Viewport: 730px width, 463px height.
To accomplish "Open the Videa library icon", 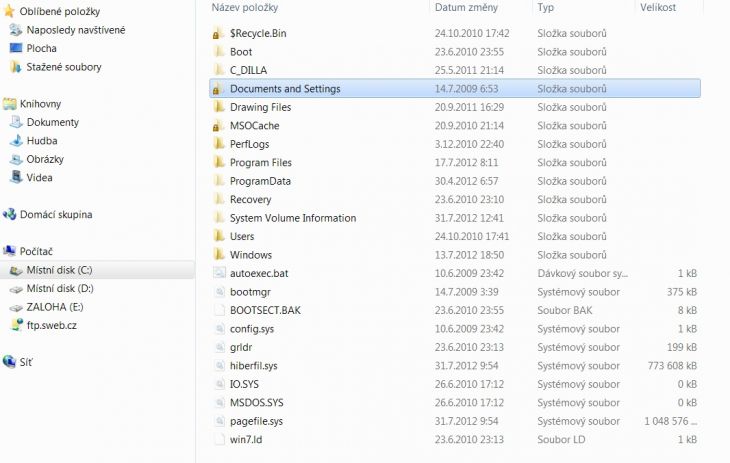I will (x=16, y=177).
